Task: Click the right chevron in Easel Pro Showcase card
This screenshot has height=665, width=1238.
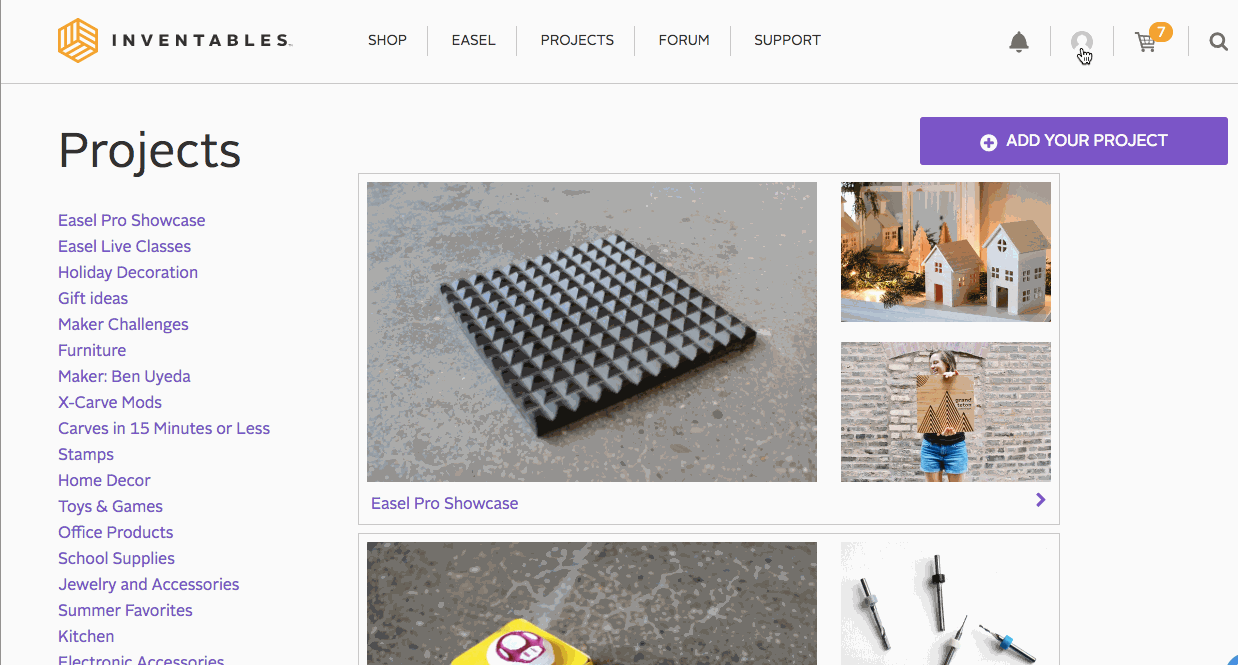Action: pyautogui.click(x=1040, y=500)
